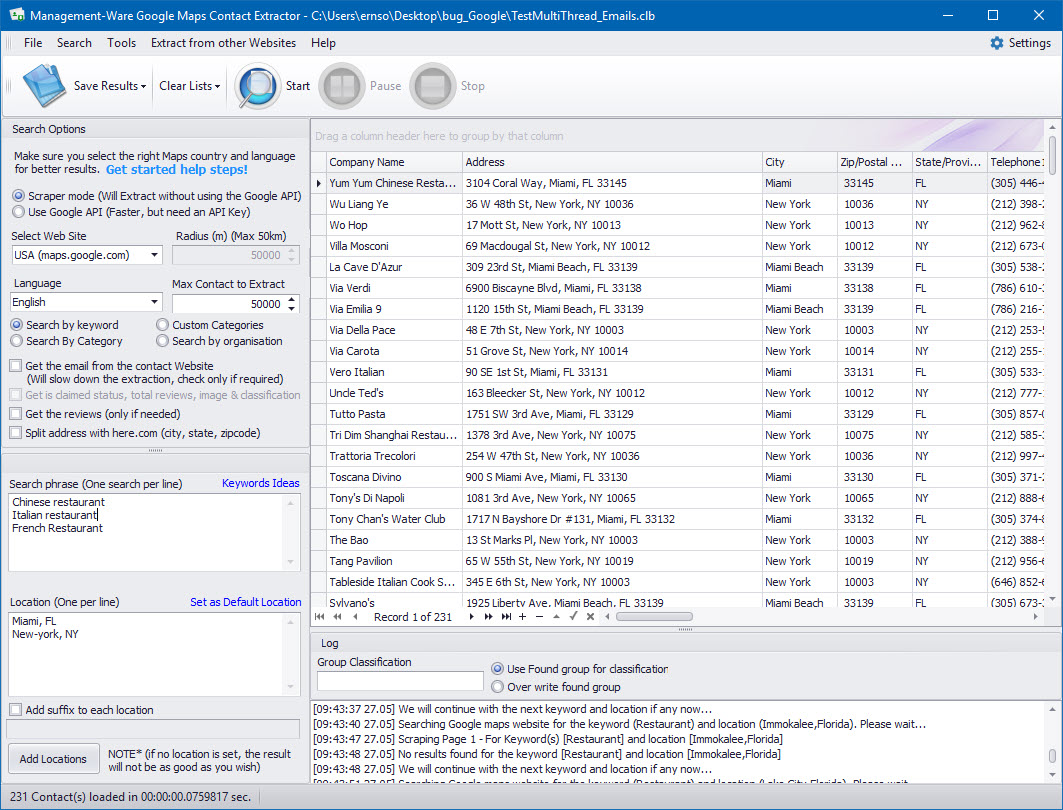1063x810 pixels.
Task: Click the results grid vertical scrollbar thumb
Action: coord(1052,154)
